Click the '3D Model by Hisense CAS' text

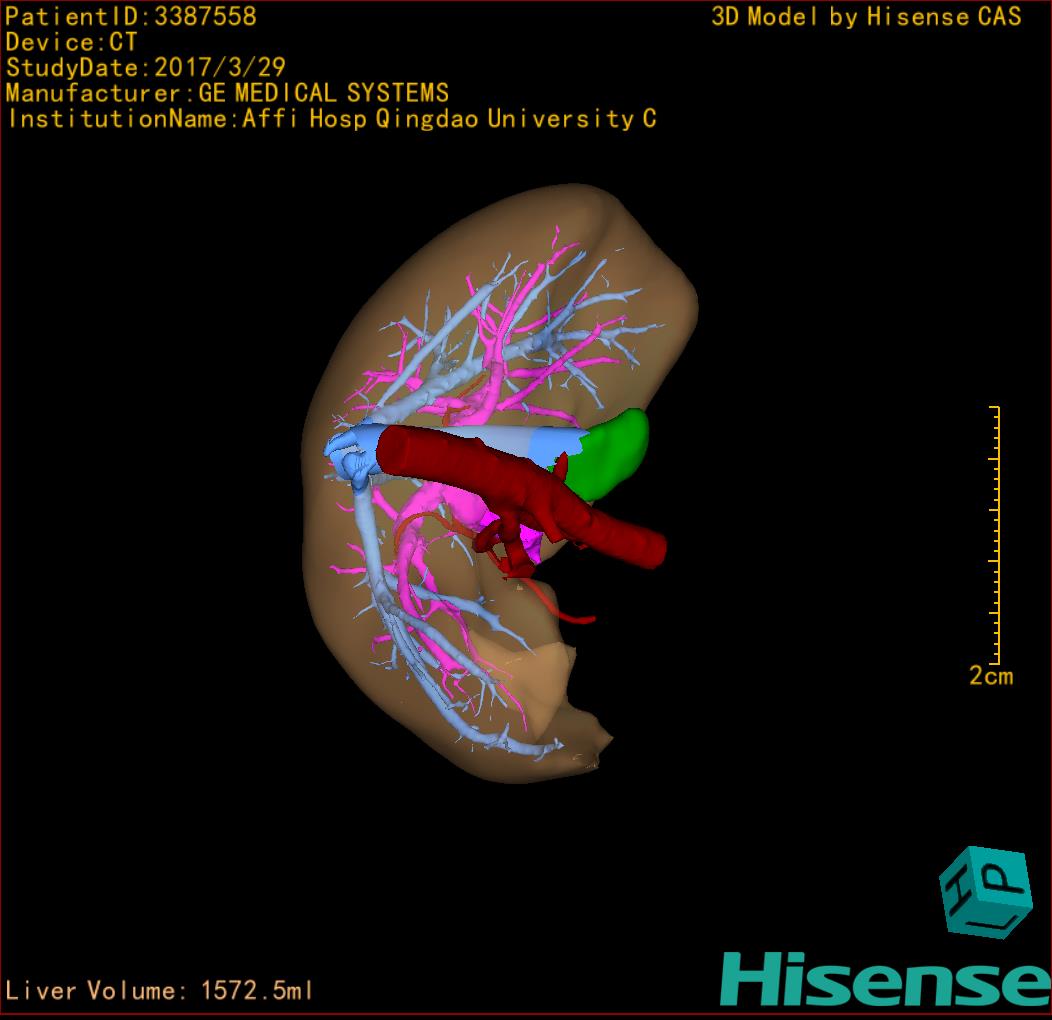(866, 16)
